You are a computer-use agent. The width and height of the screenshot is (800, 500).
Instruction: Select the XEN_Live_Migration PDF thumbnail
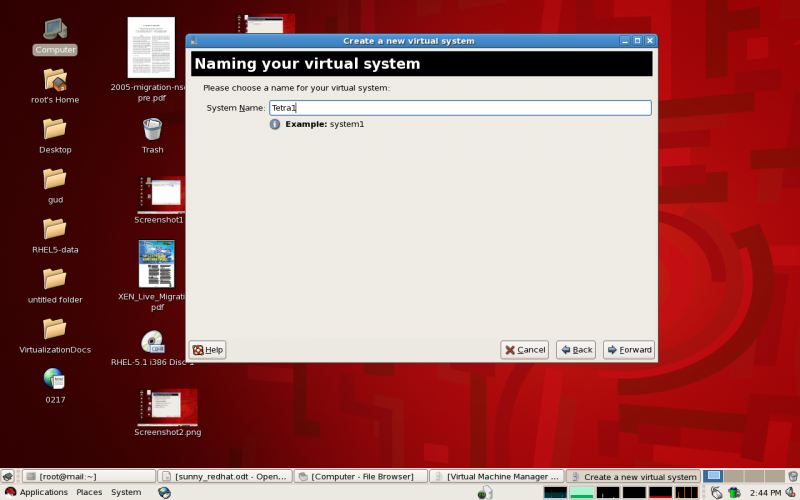[x=157, y=264]
